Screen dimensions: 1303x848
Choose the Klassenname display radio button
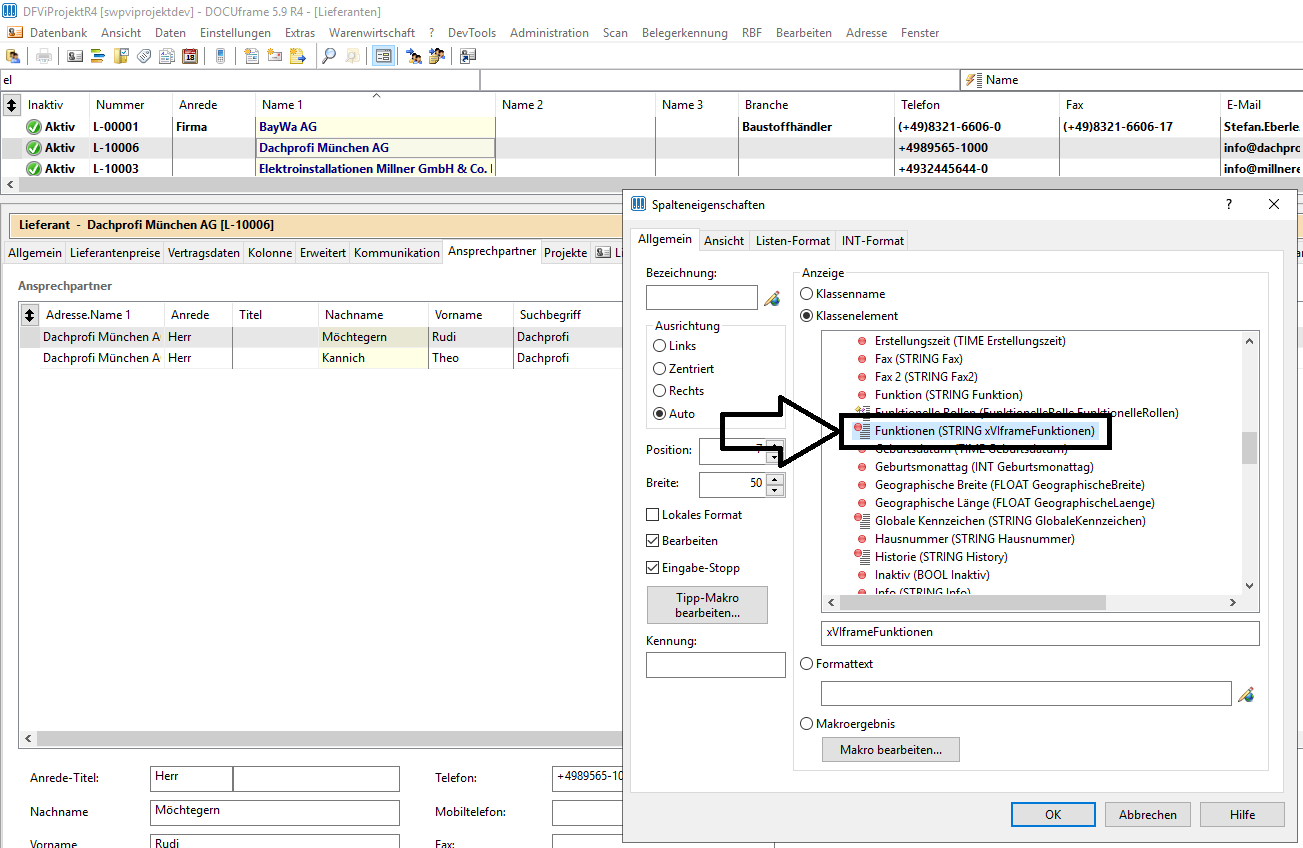point(807,294)
